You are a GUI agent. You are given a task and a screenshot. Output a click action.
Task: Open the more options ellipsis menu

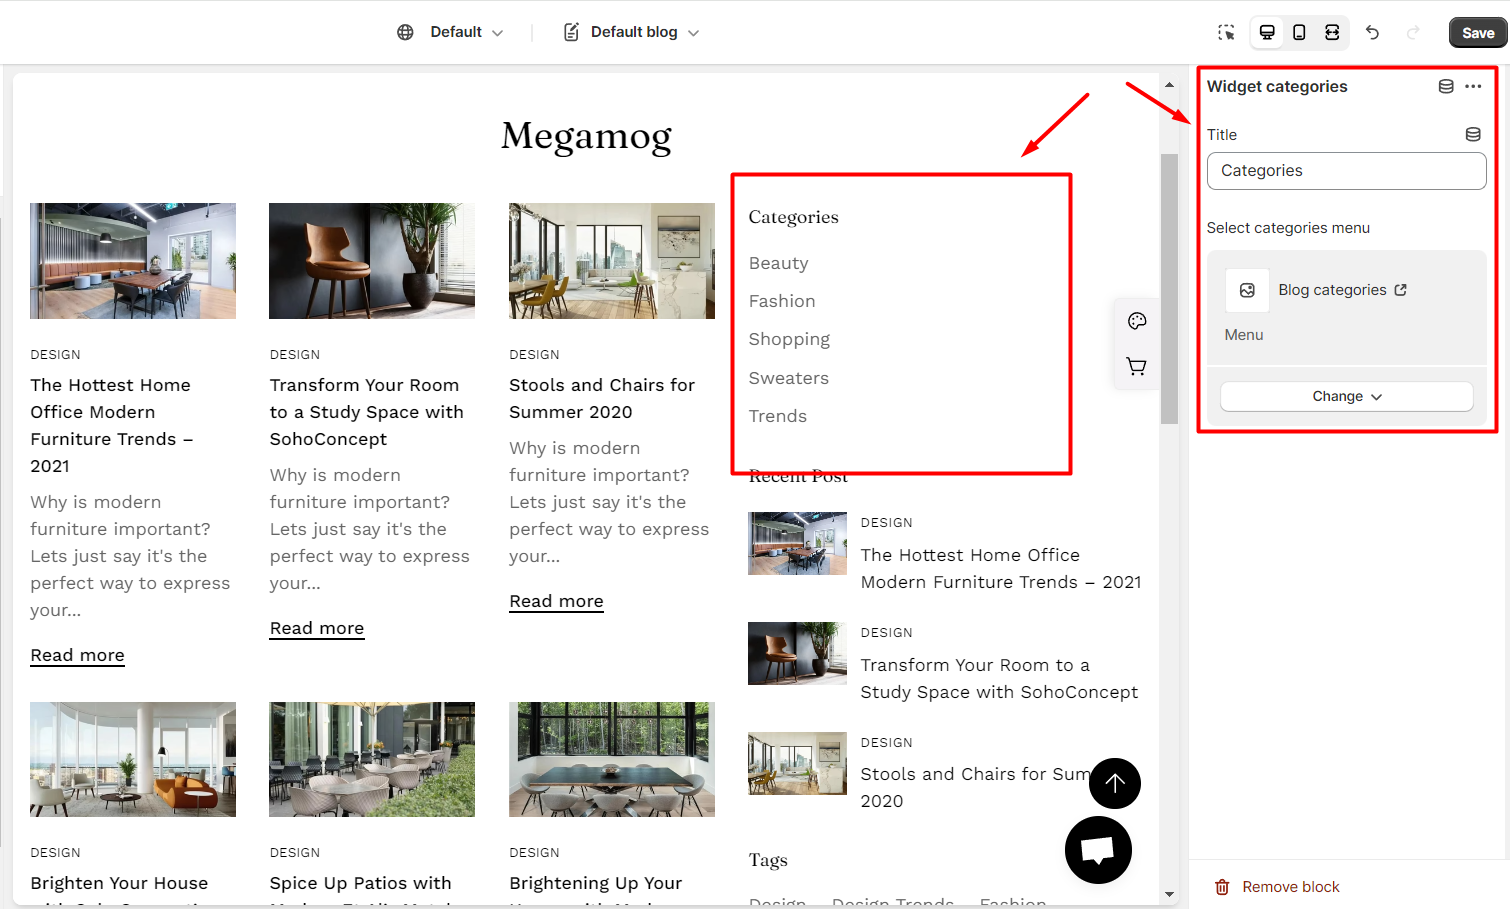[x=1473, y=86]
